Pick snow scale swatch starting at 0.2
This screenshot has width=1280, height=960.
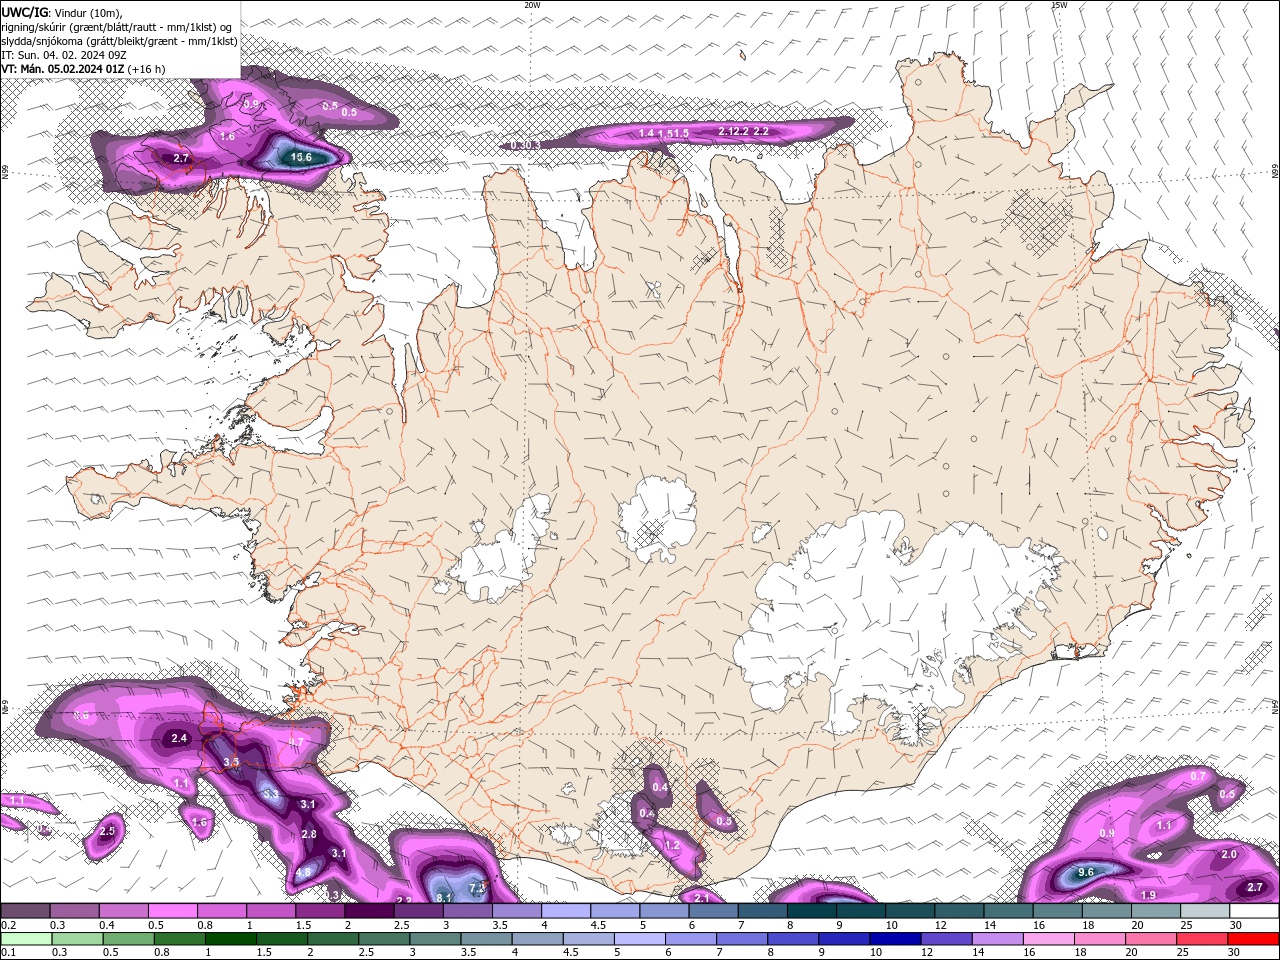25,911
